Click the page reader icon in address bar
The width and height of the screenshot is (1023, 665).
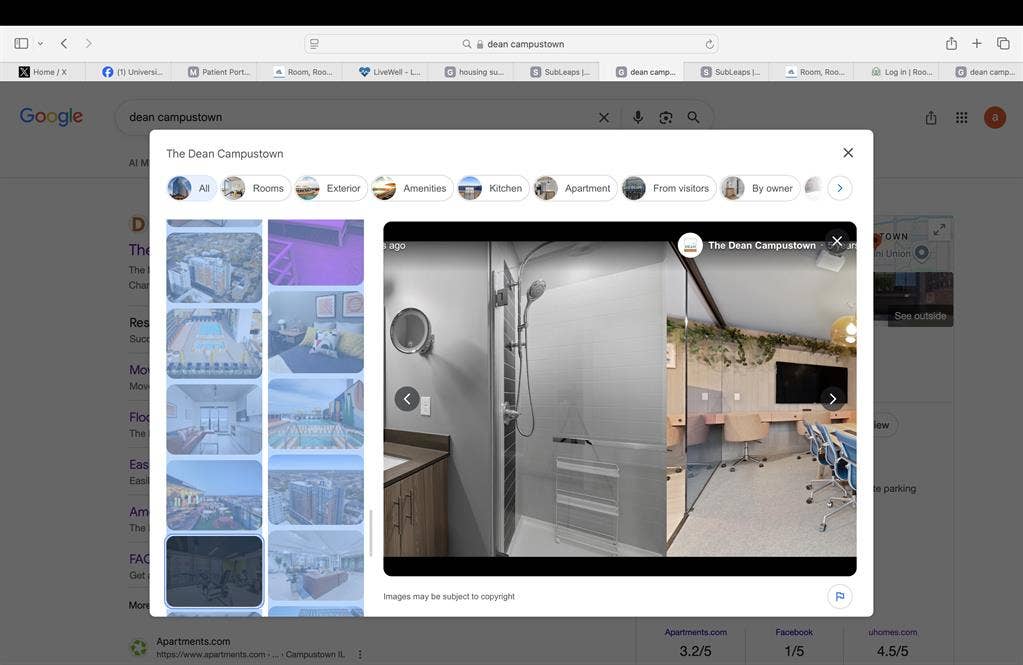click(314, 44)
